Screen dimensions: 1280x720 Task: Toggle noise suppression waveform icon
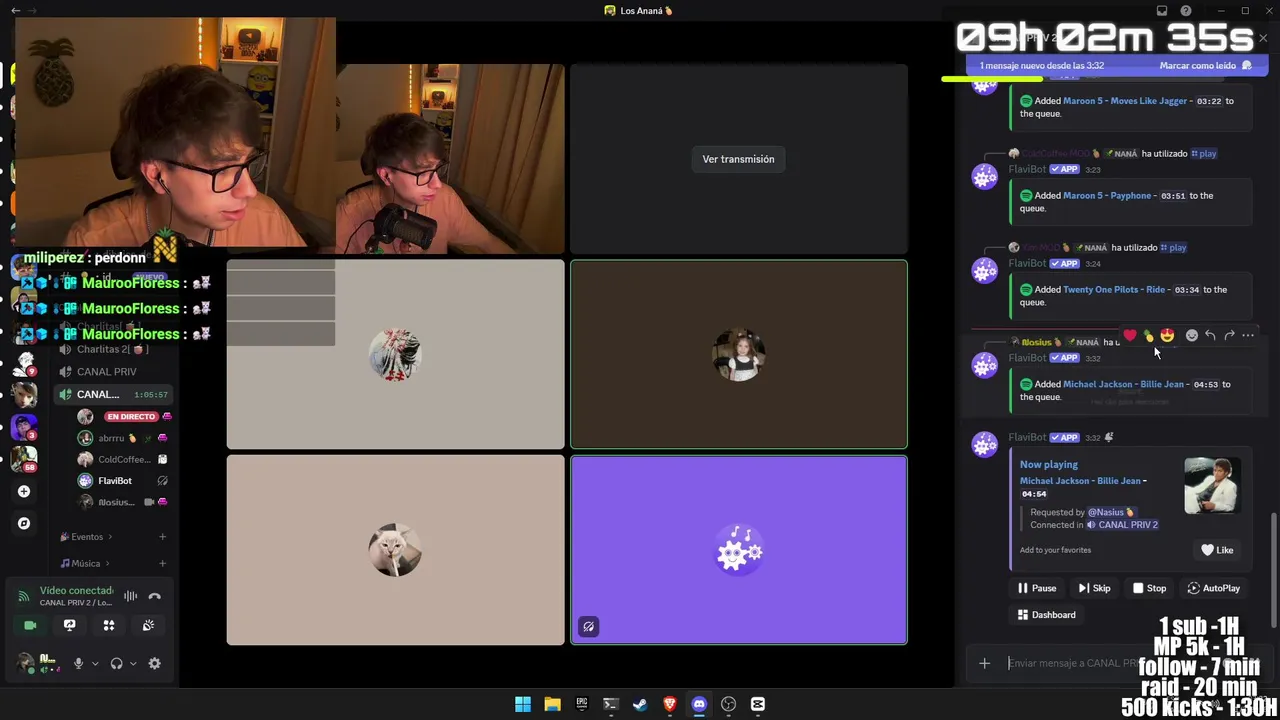pos(130,596)
